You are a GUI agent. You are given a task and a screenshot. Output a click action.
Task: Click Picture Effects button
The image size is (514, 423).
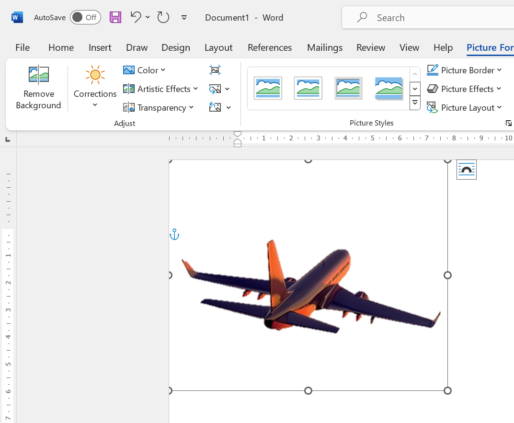[464, 89]
